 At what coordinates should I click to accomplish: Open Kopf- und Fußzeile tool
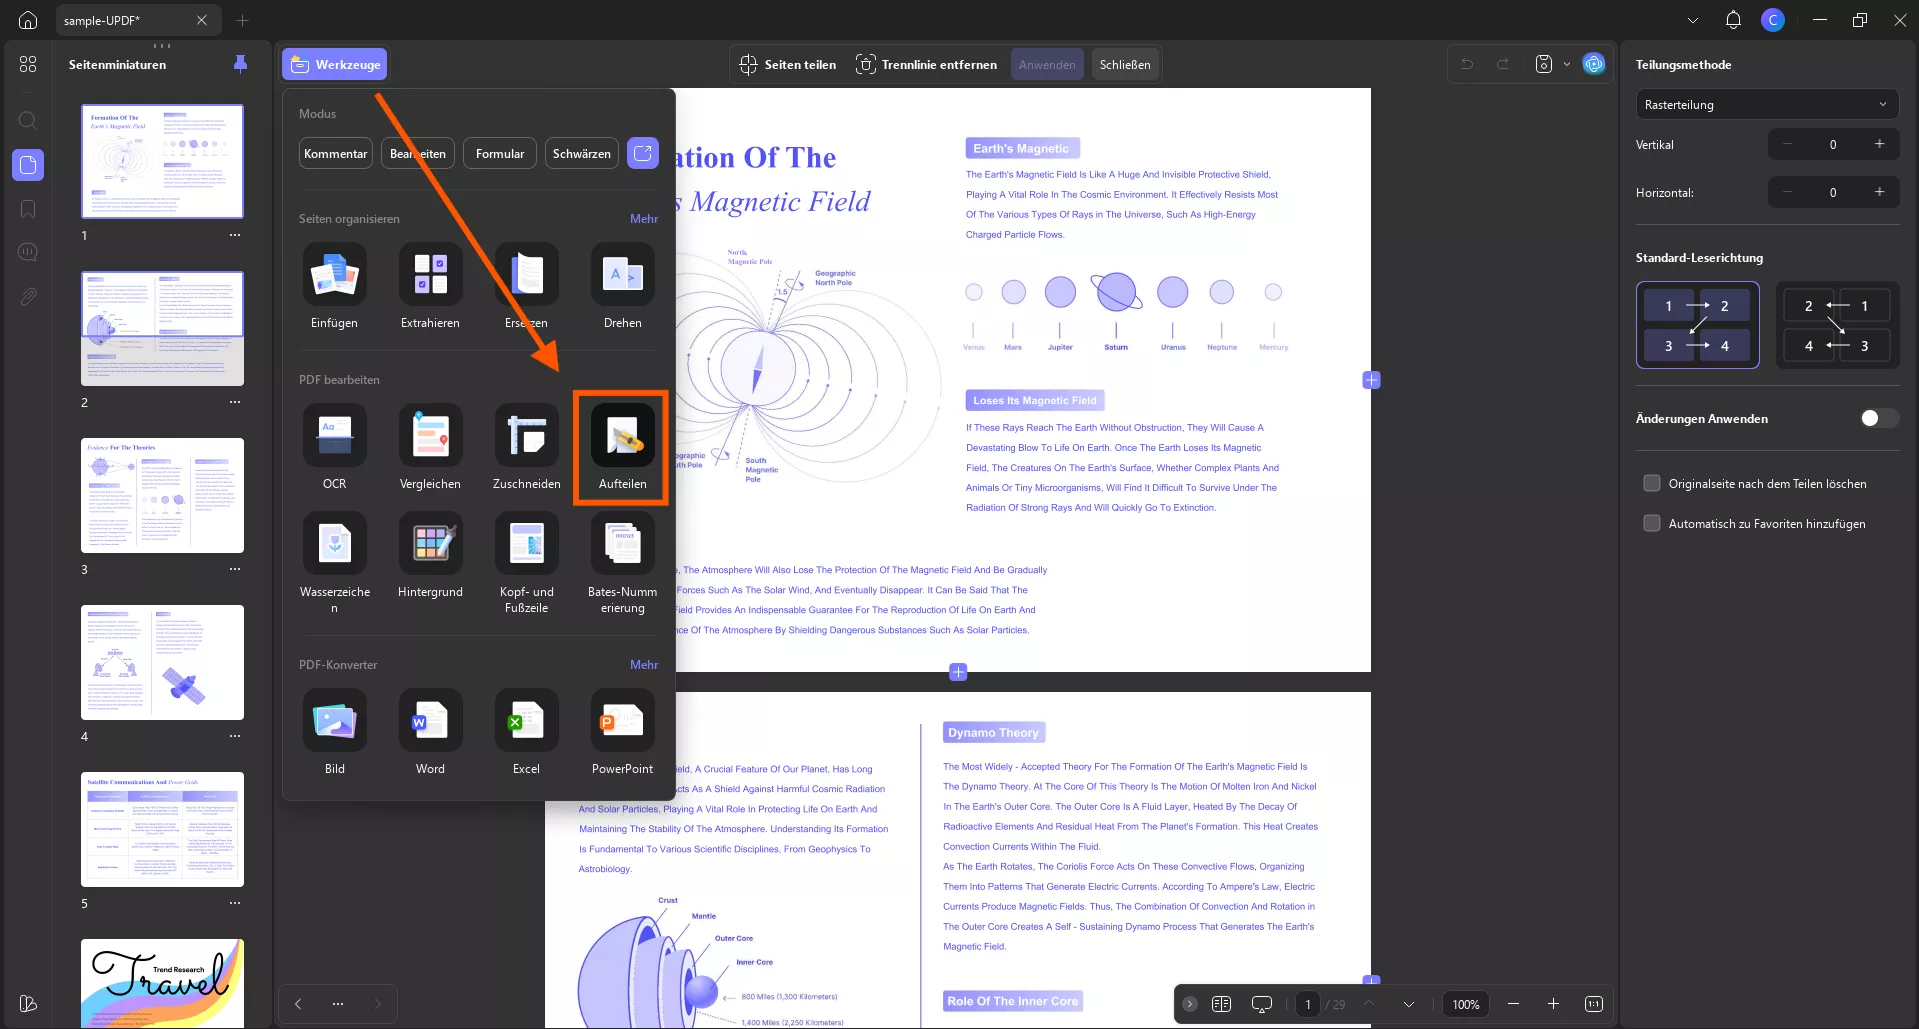click(526, 563)
